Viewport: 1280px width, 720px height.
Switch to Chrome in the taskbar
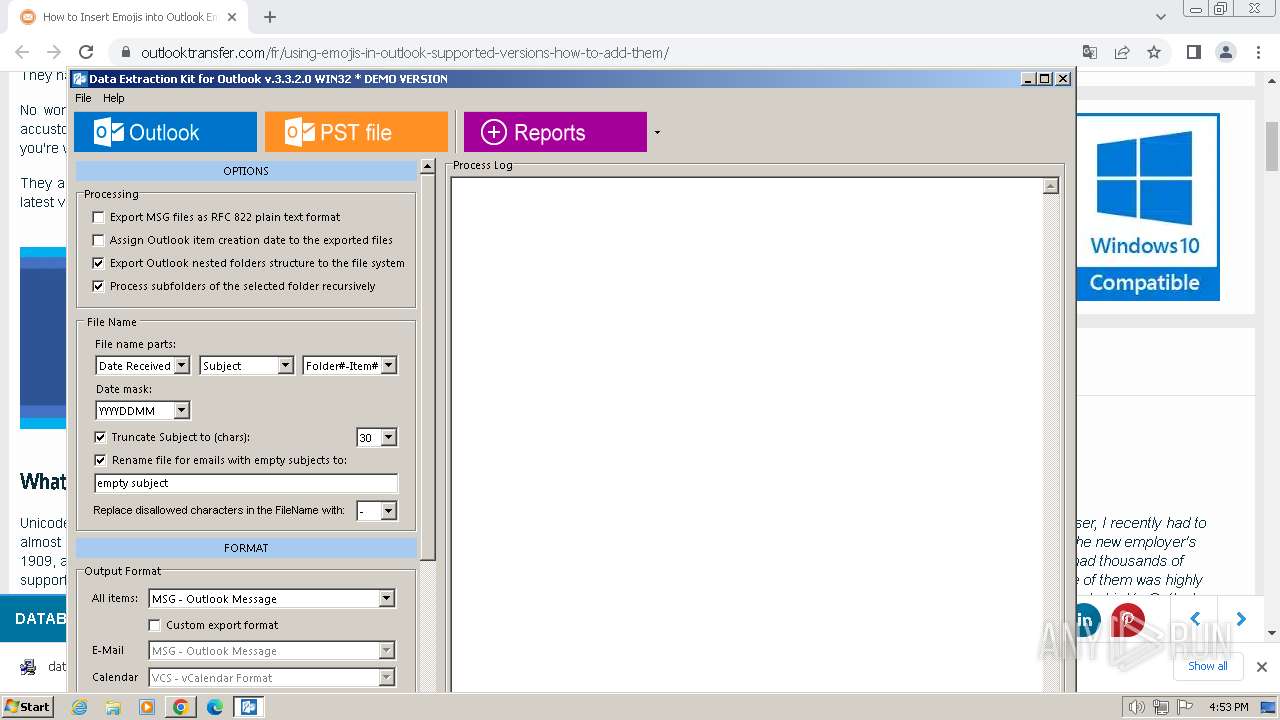coord(181,707)
